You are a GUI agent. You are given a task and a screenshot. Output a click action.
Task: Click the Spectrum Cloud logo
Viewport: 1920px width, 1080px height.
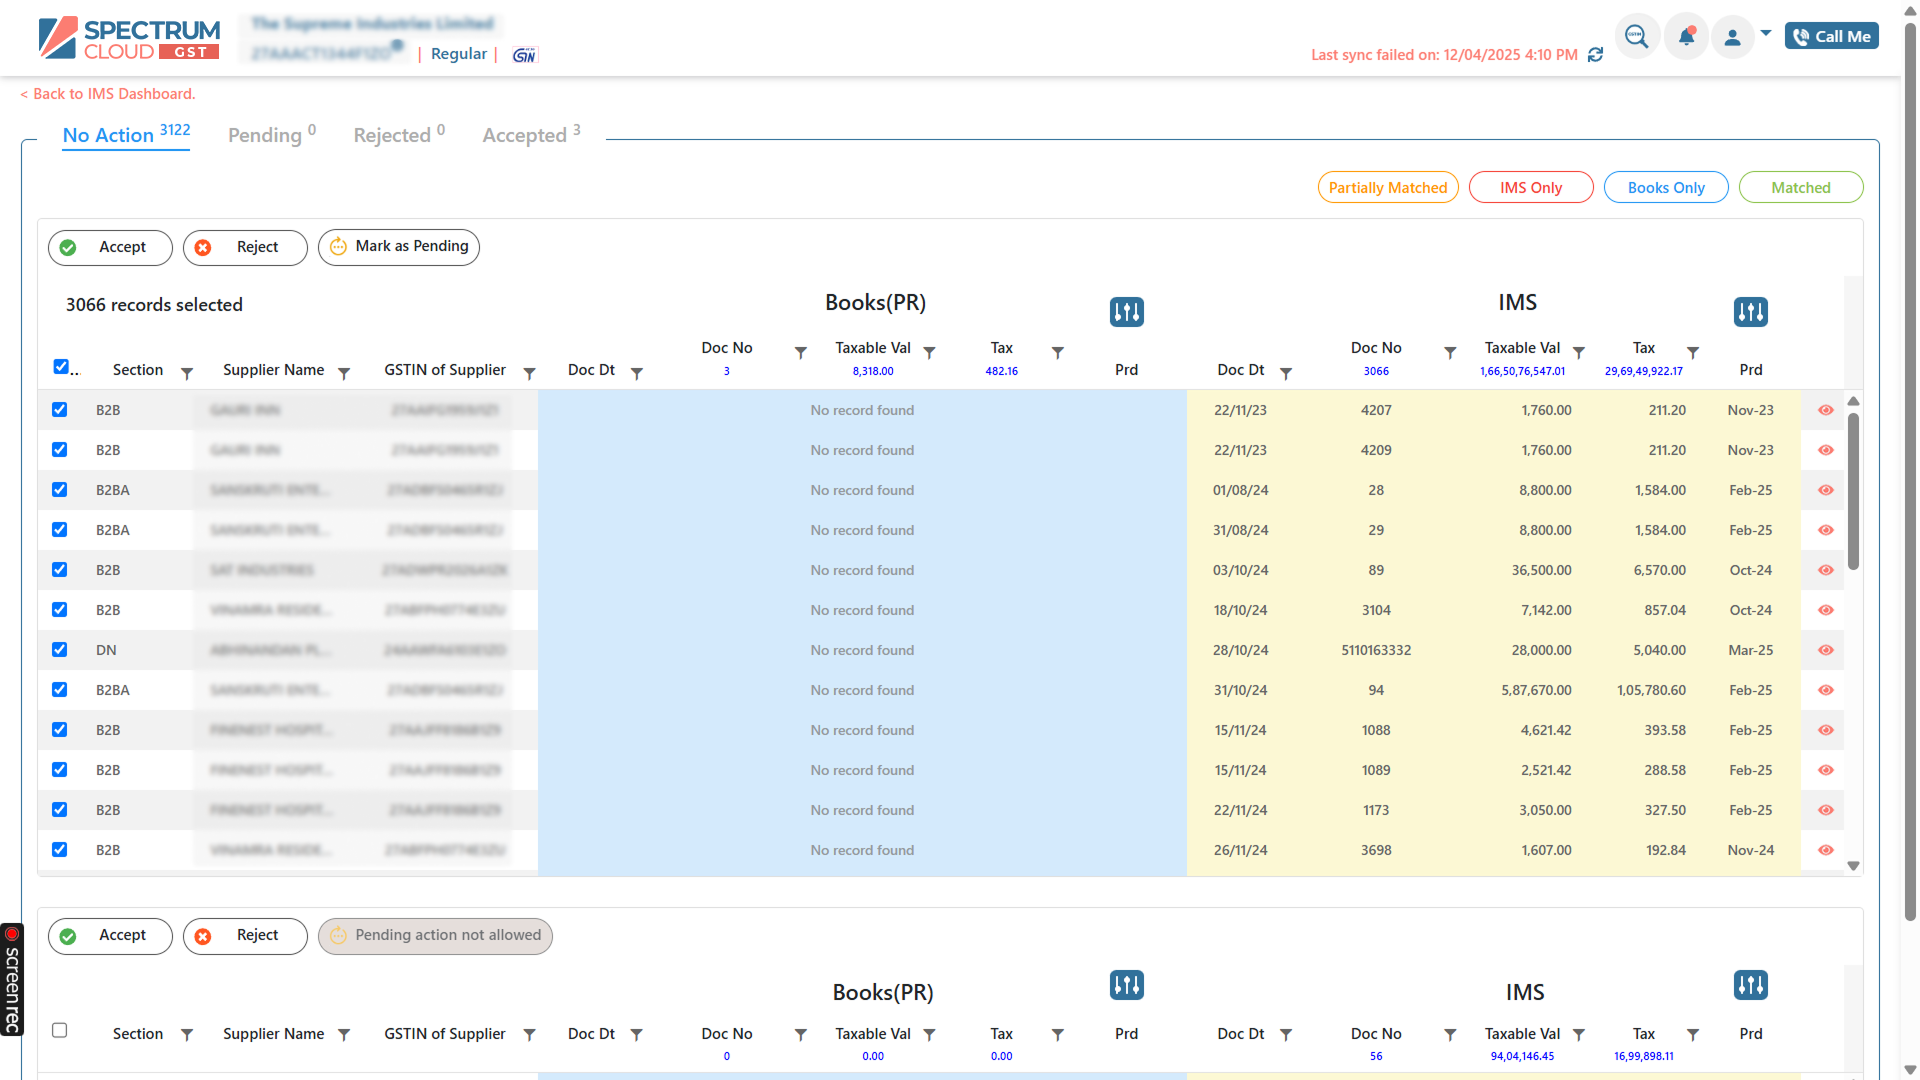(x=128, y=37)
